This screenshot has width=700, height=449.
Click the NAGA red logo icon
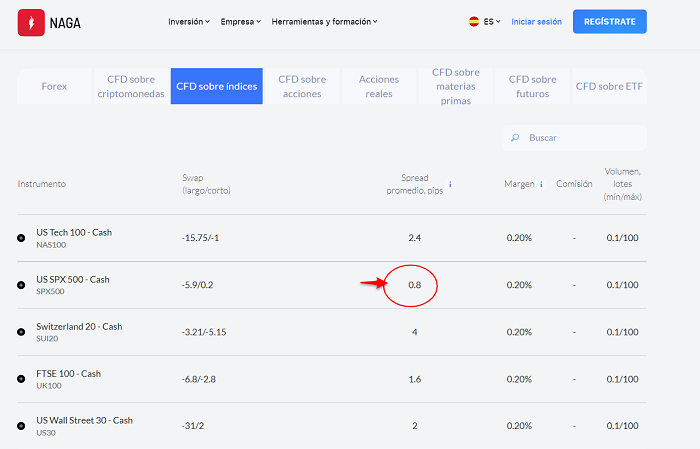31,22
